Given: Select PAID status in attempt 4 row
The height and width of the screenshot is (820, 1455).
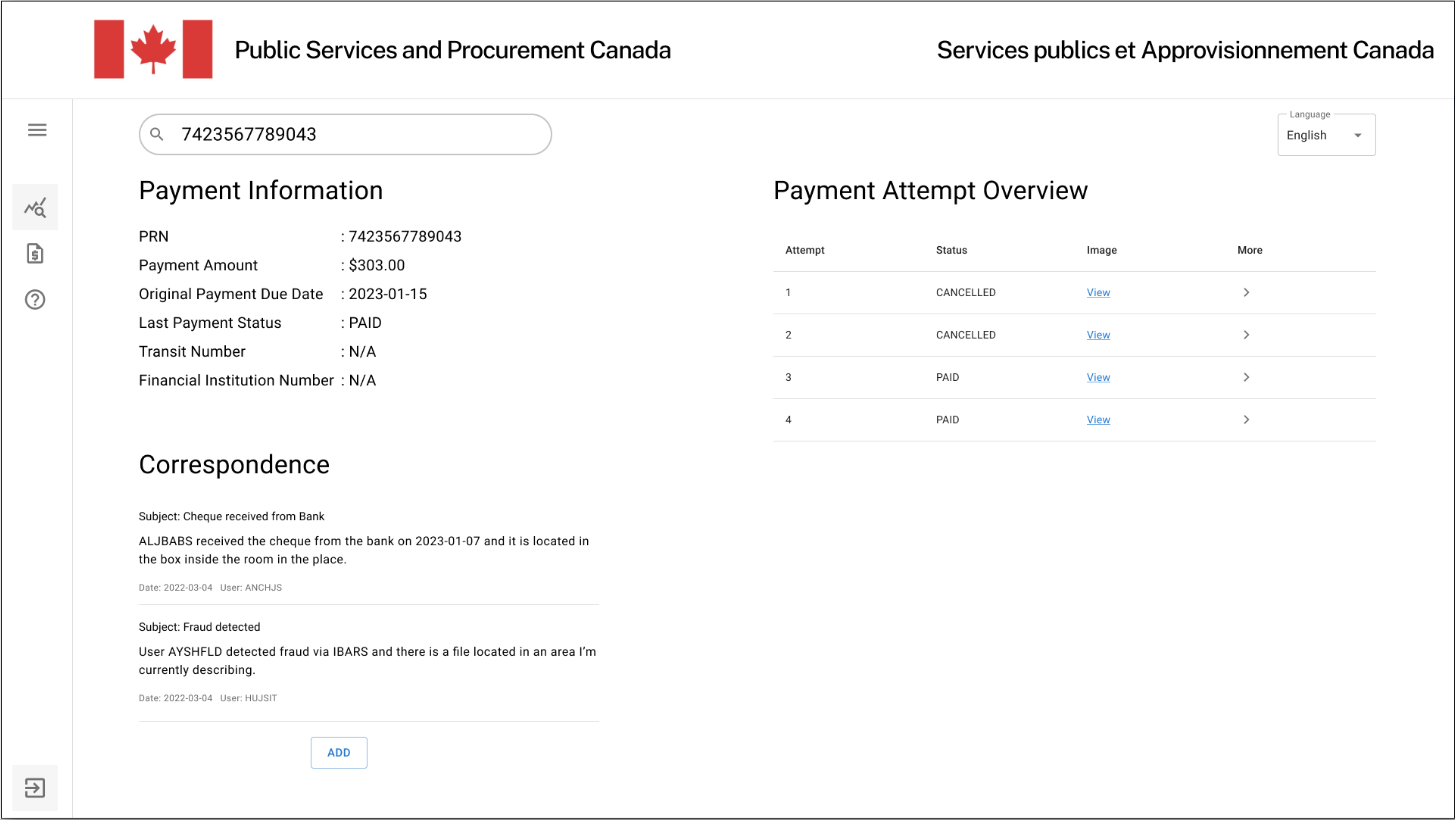Looking at the screenshot, I should pyautogui.click(x=947, y=420).
